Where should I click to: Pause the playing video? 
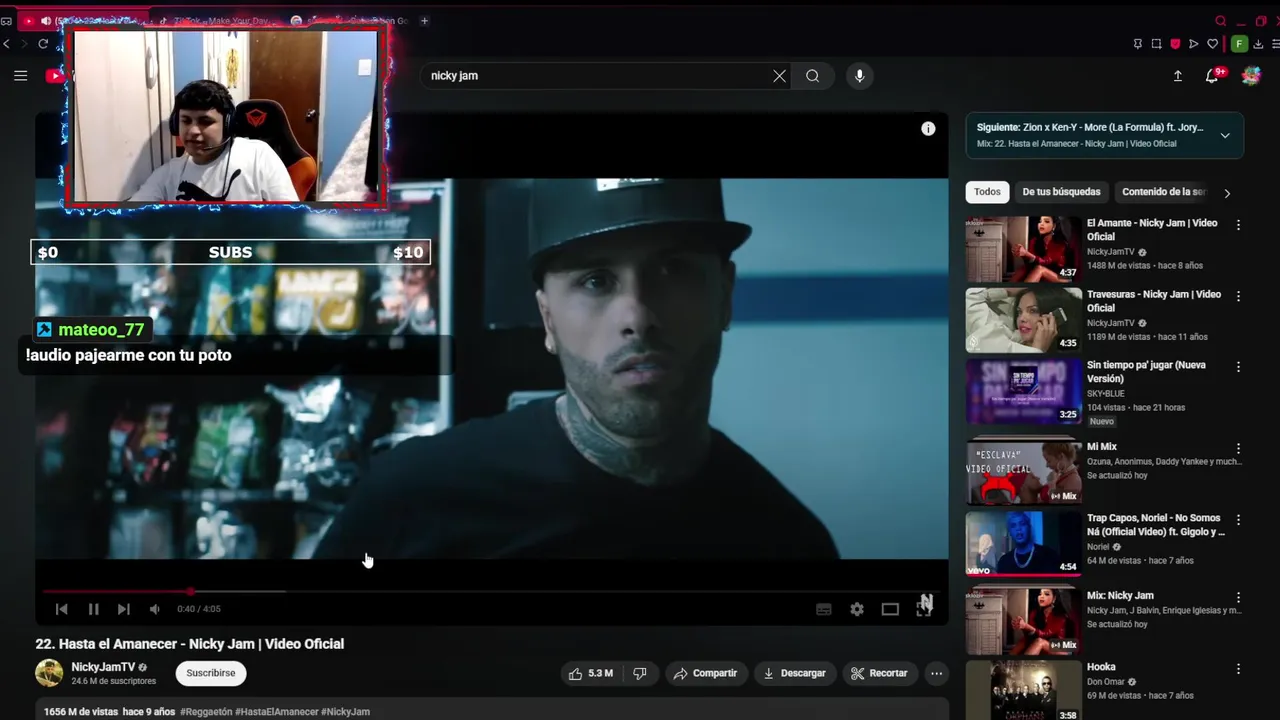(93, 609)
